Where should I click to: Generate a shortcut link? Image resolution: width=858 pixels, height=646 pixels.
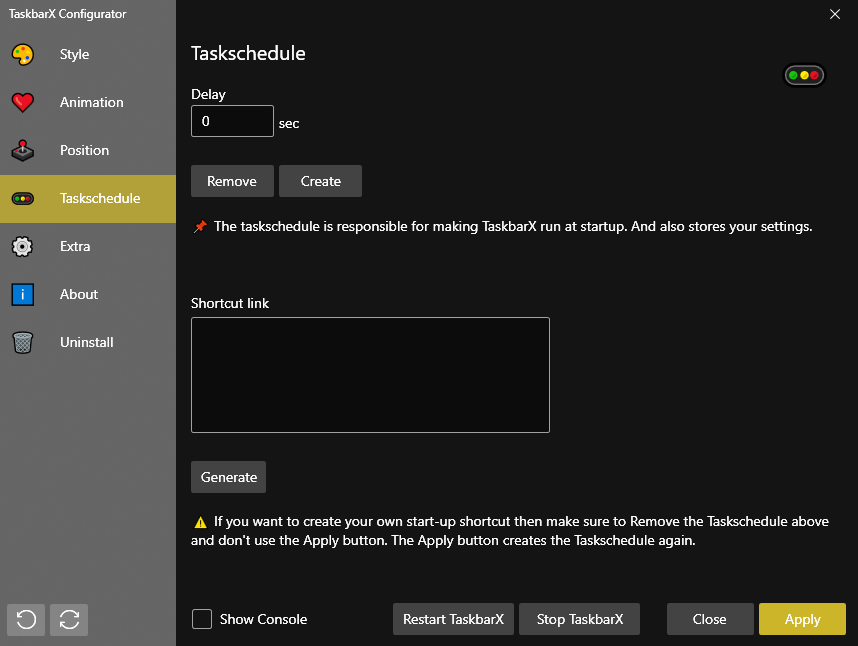tap(228, 477)
